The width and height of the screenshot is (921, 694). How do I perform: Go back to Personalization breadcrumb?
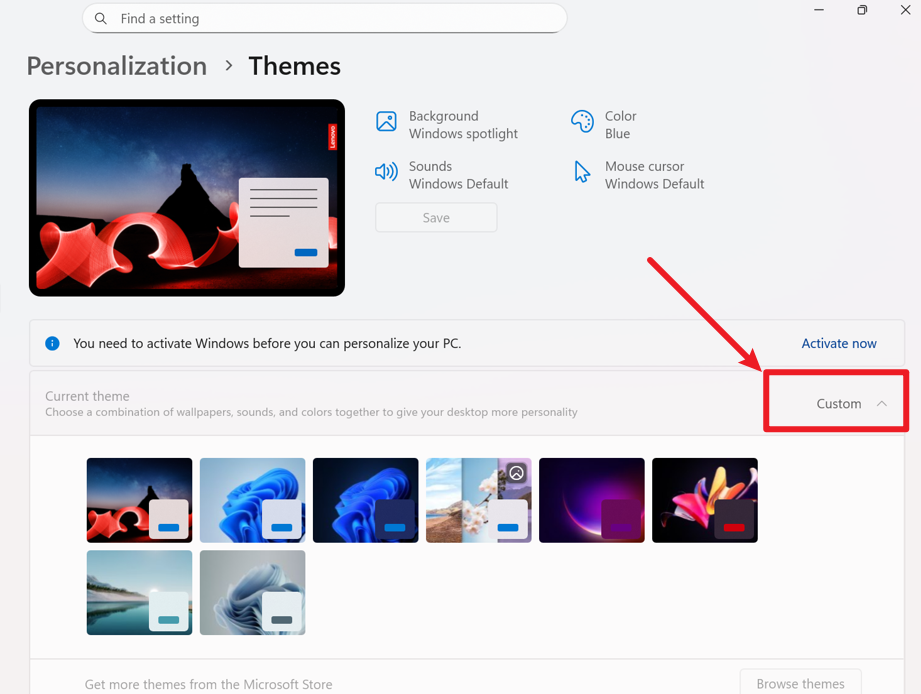pos(117,66)
